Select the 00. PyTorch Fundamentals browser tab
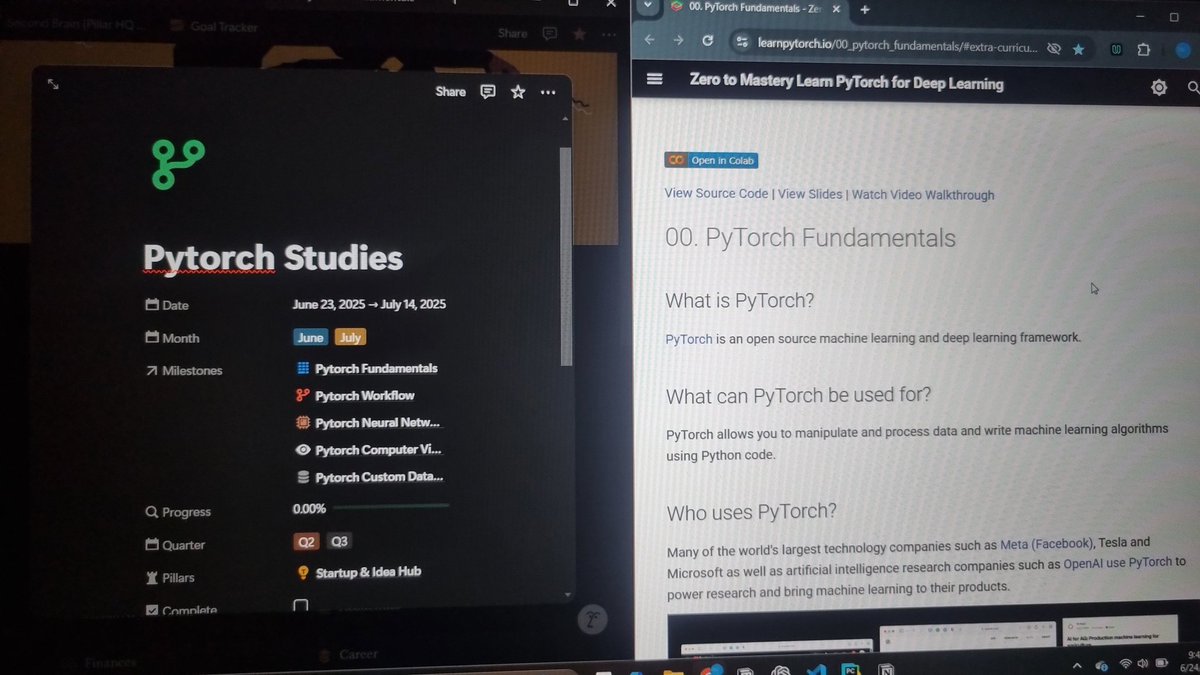The image size is (1200, 675). (754, 8)
